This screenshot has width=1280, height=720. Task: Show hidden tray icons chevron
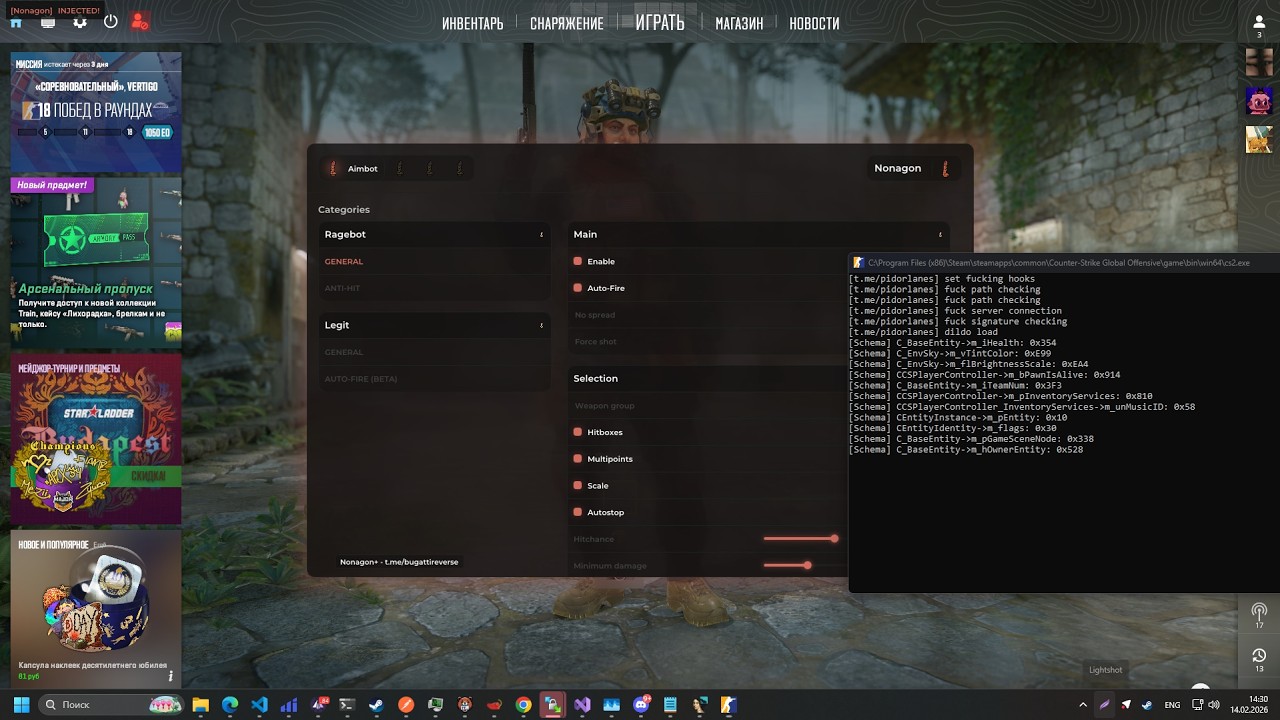(x=1081, y=705)
